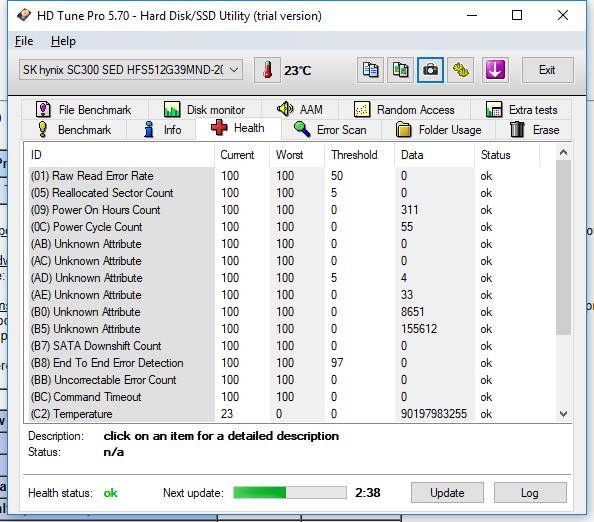Click the 90197983255 data value
Viewport: 594px width, 522px height.
434,414
